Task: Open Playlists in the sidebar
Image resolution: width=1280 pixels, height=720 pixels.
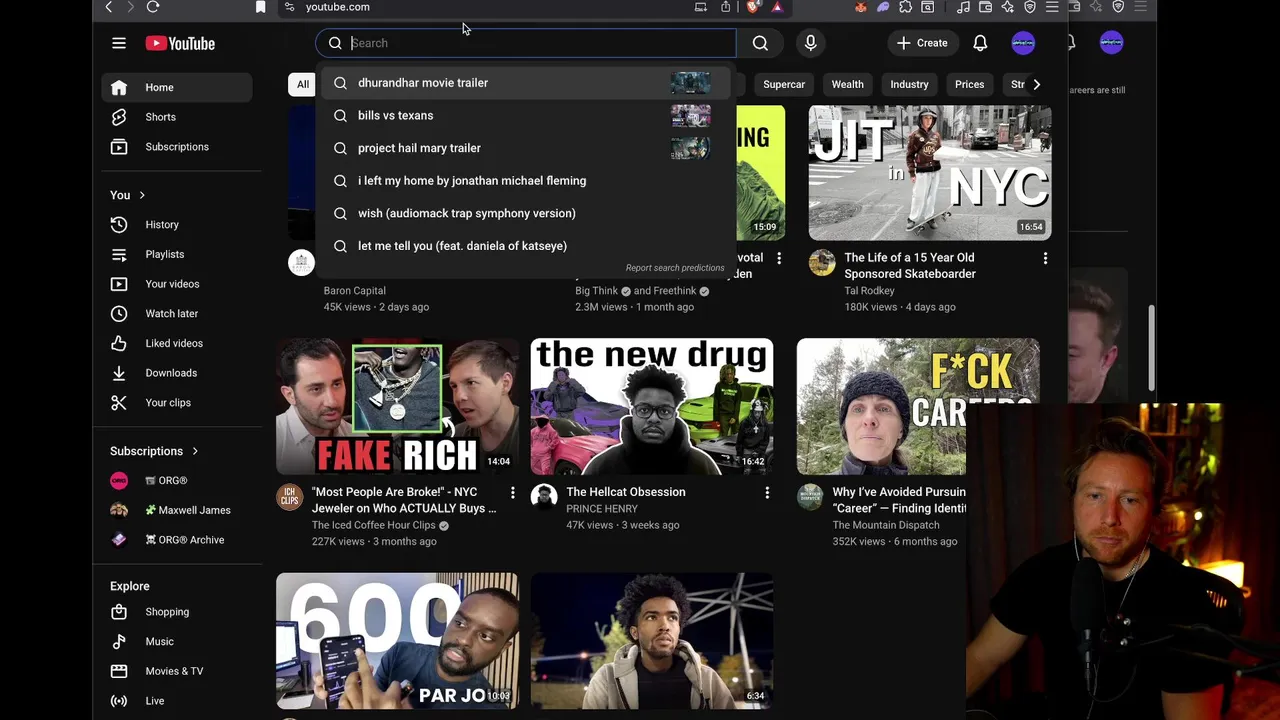Action: pyautogui.click(x=177, y=254)
